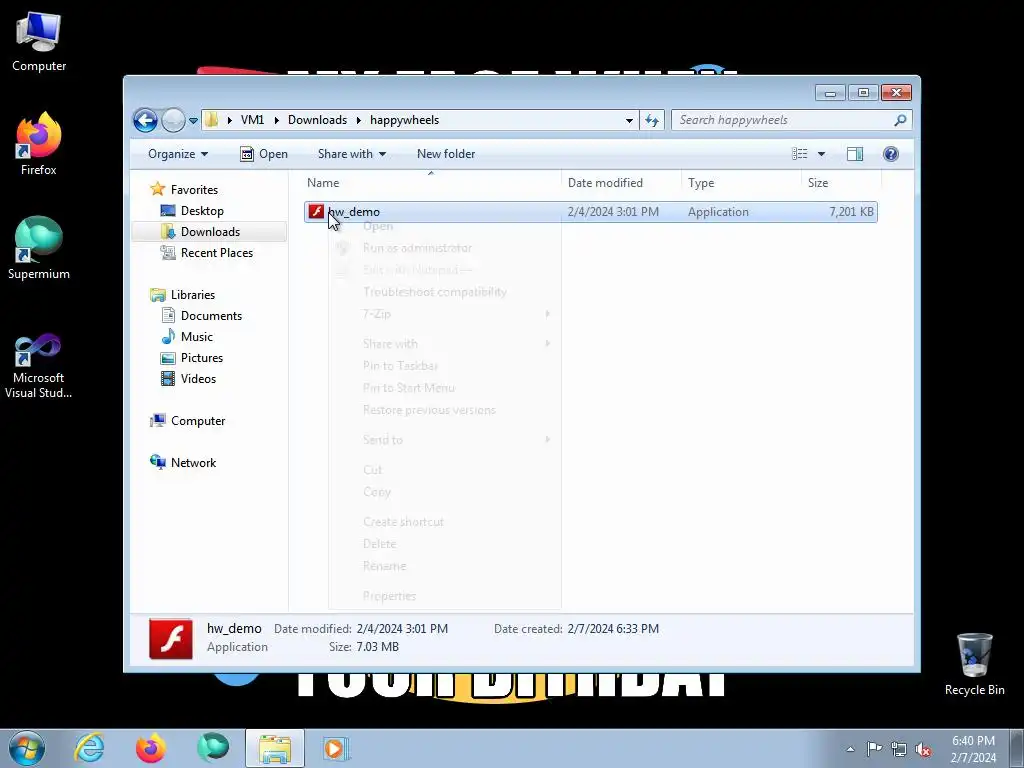Click large Flash icon in details pane

point(171,639)
